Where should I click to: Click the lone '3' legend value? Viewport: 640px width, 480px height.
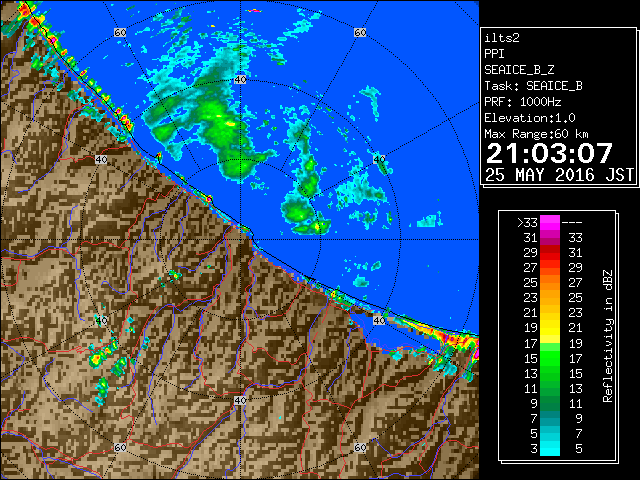click(534, 449)
